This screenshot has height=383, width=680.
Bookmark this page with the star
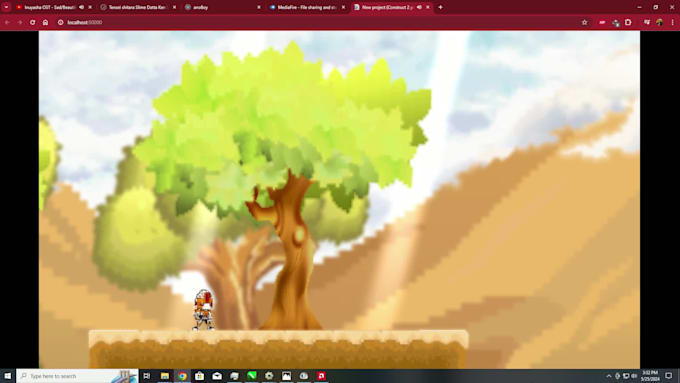tap(585, 22)
